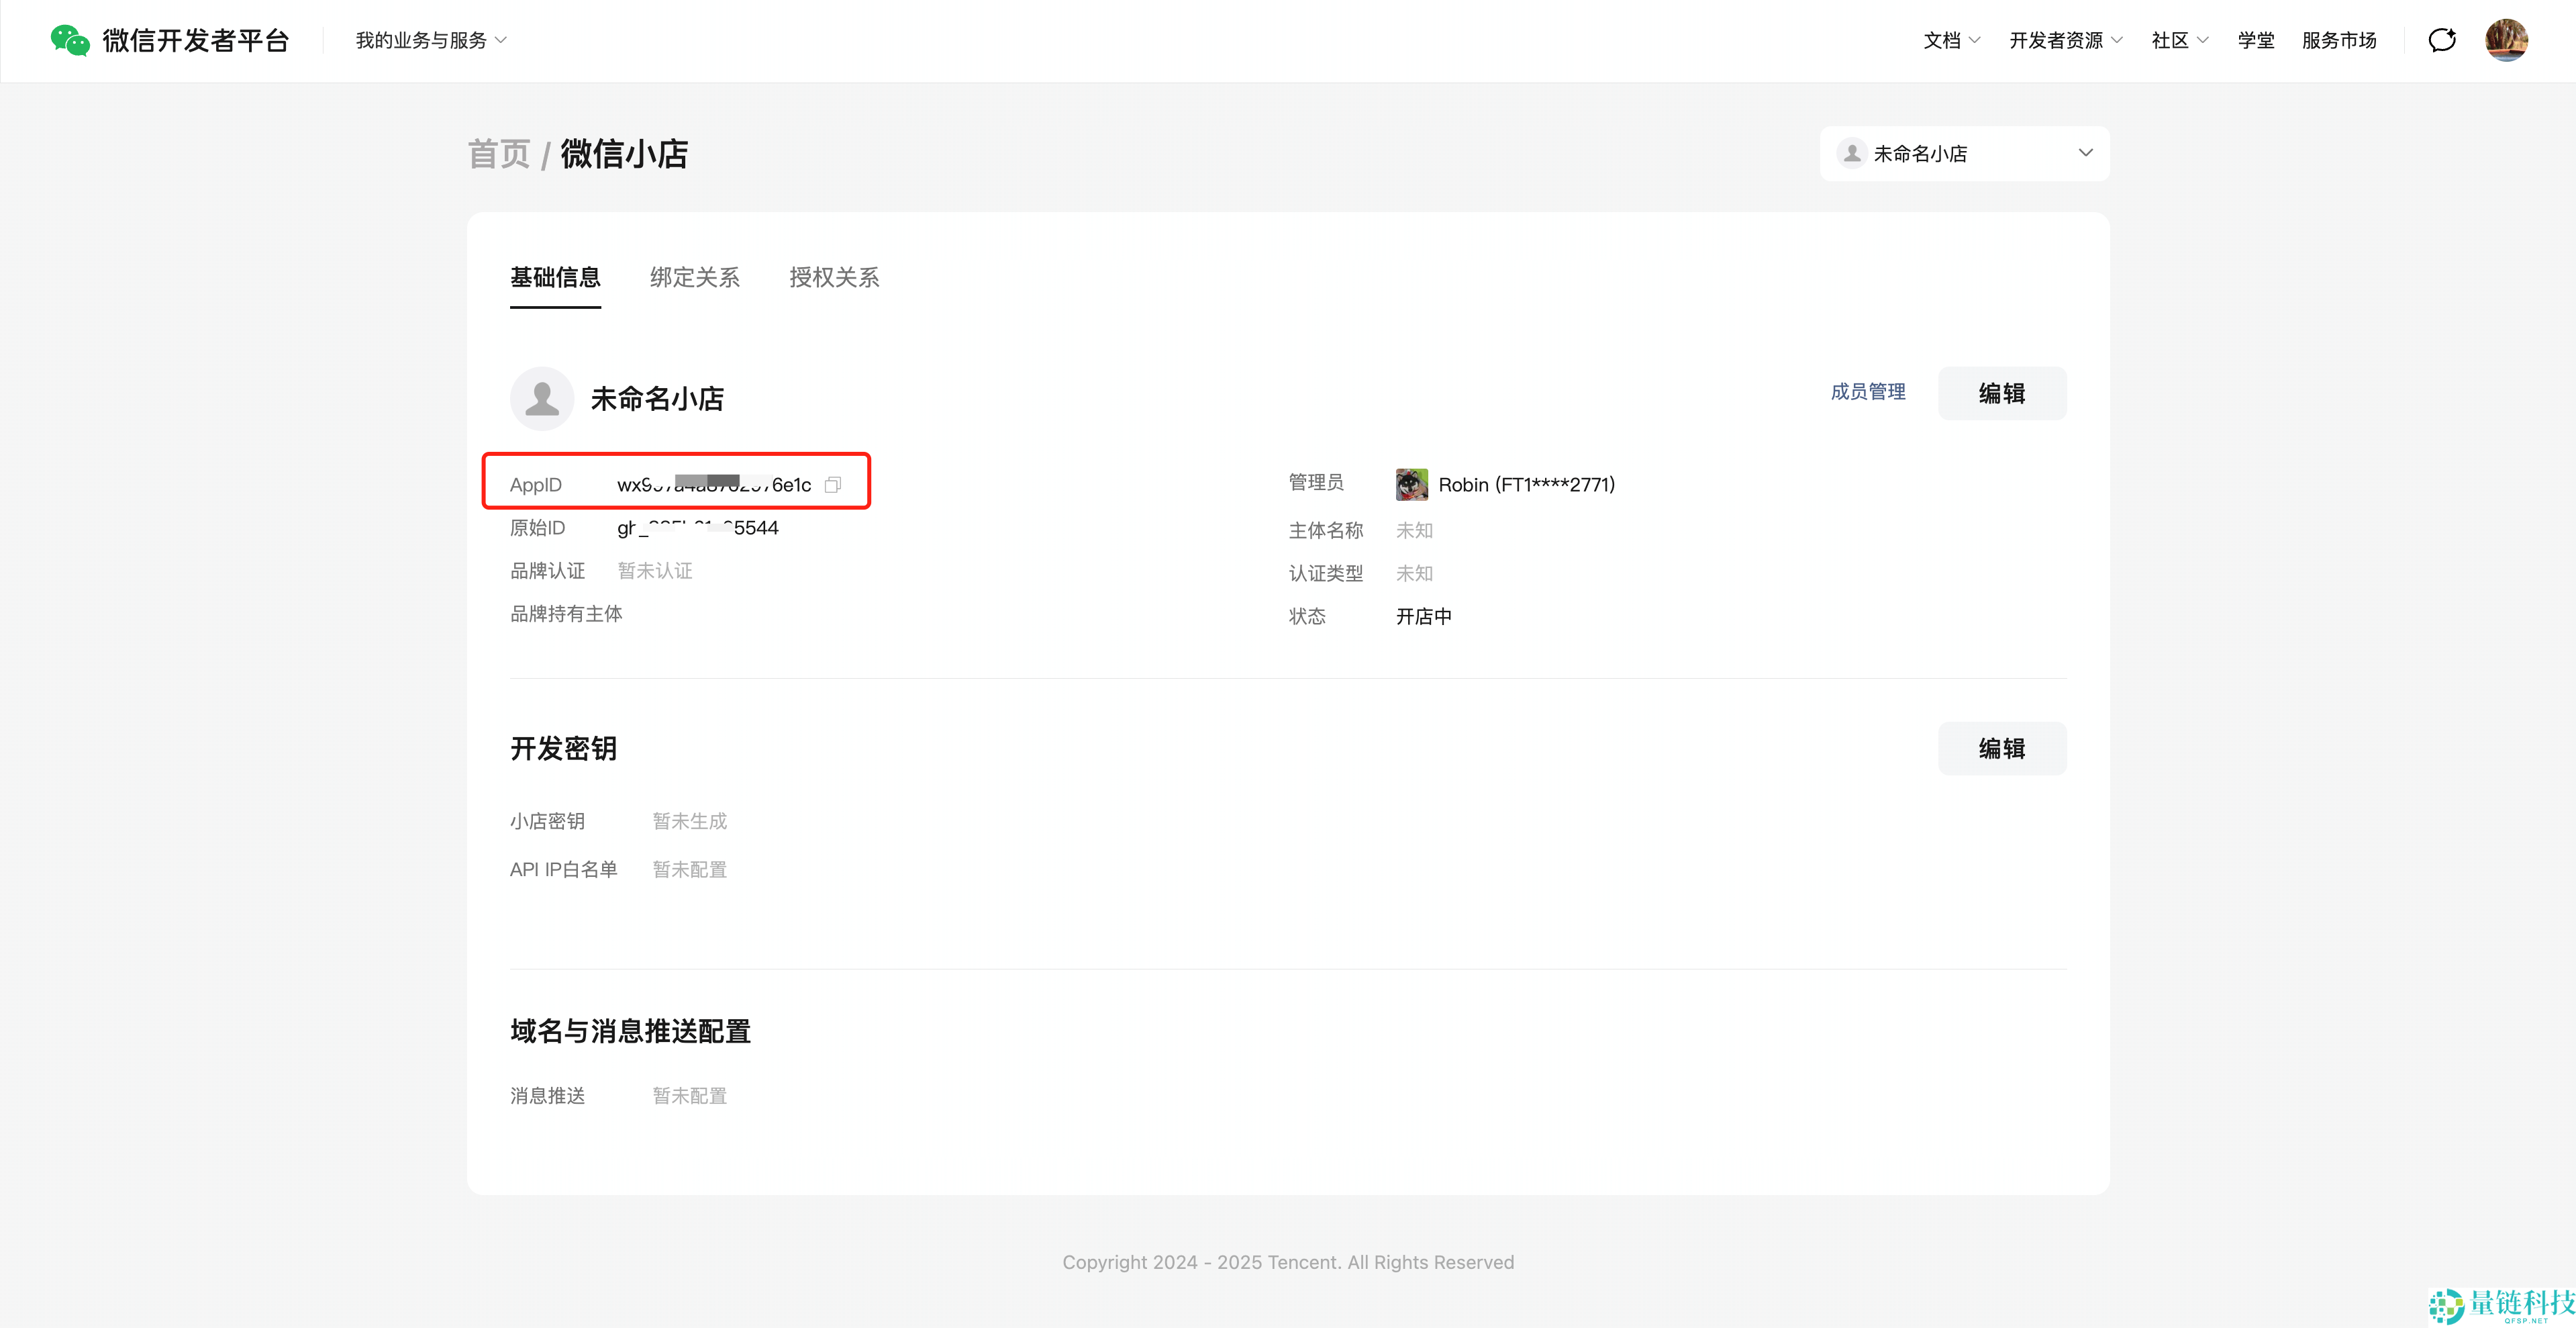Expand the 文档 menu
The height and width of the screenshot is (1328, 2576).
[x=1951, y=40]
